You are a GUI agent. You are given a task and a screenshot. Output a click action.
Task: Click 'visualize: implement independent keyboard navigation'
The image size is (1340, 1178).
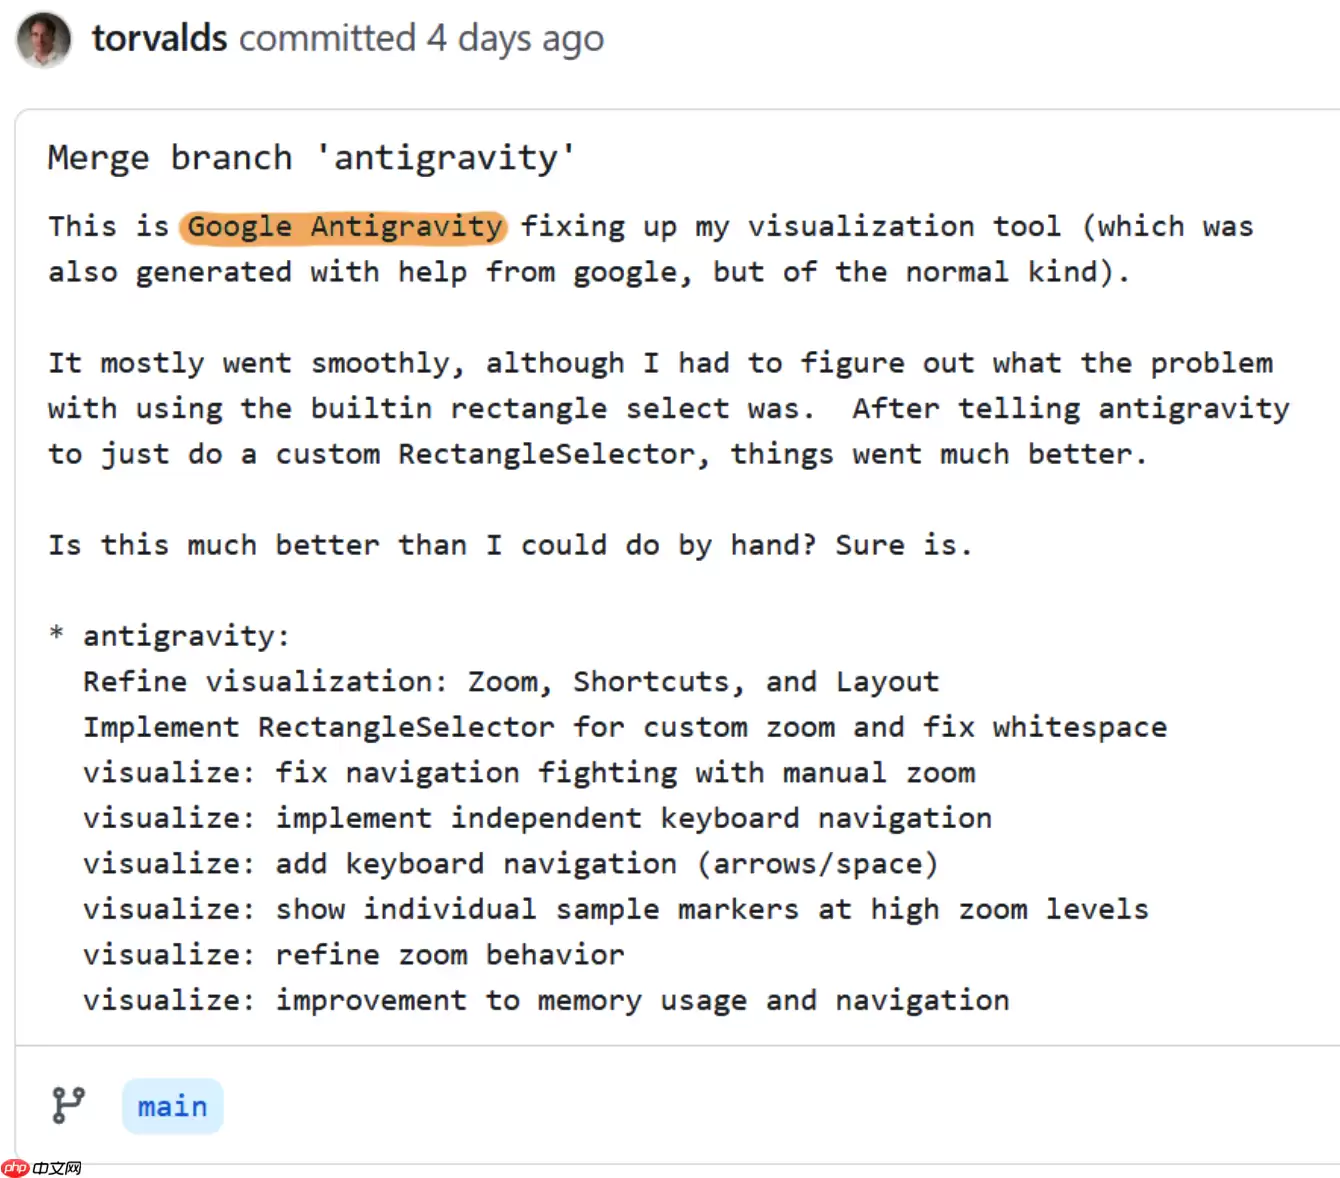tap(537, 817)
